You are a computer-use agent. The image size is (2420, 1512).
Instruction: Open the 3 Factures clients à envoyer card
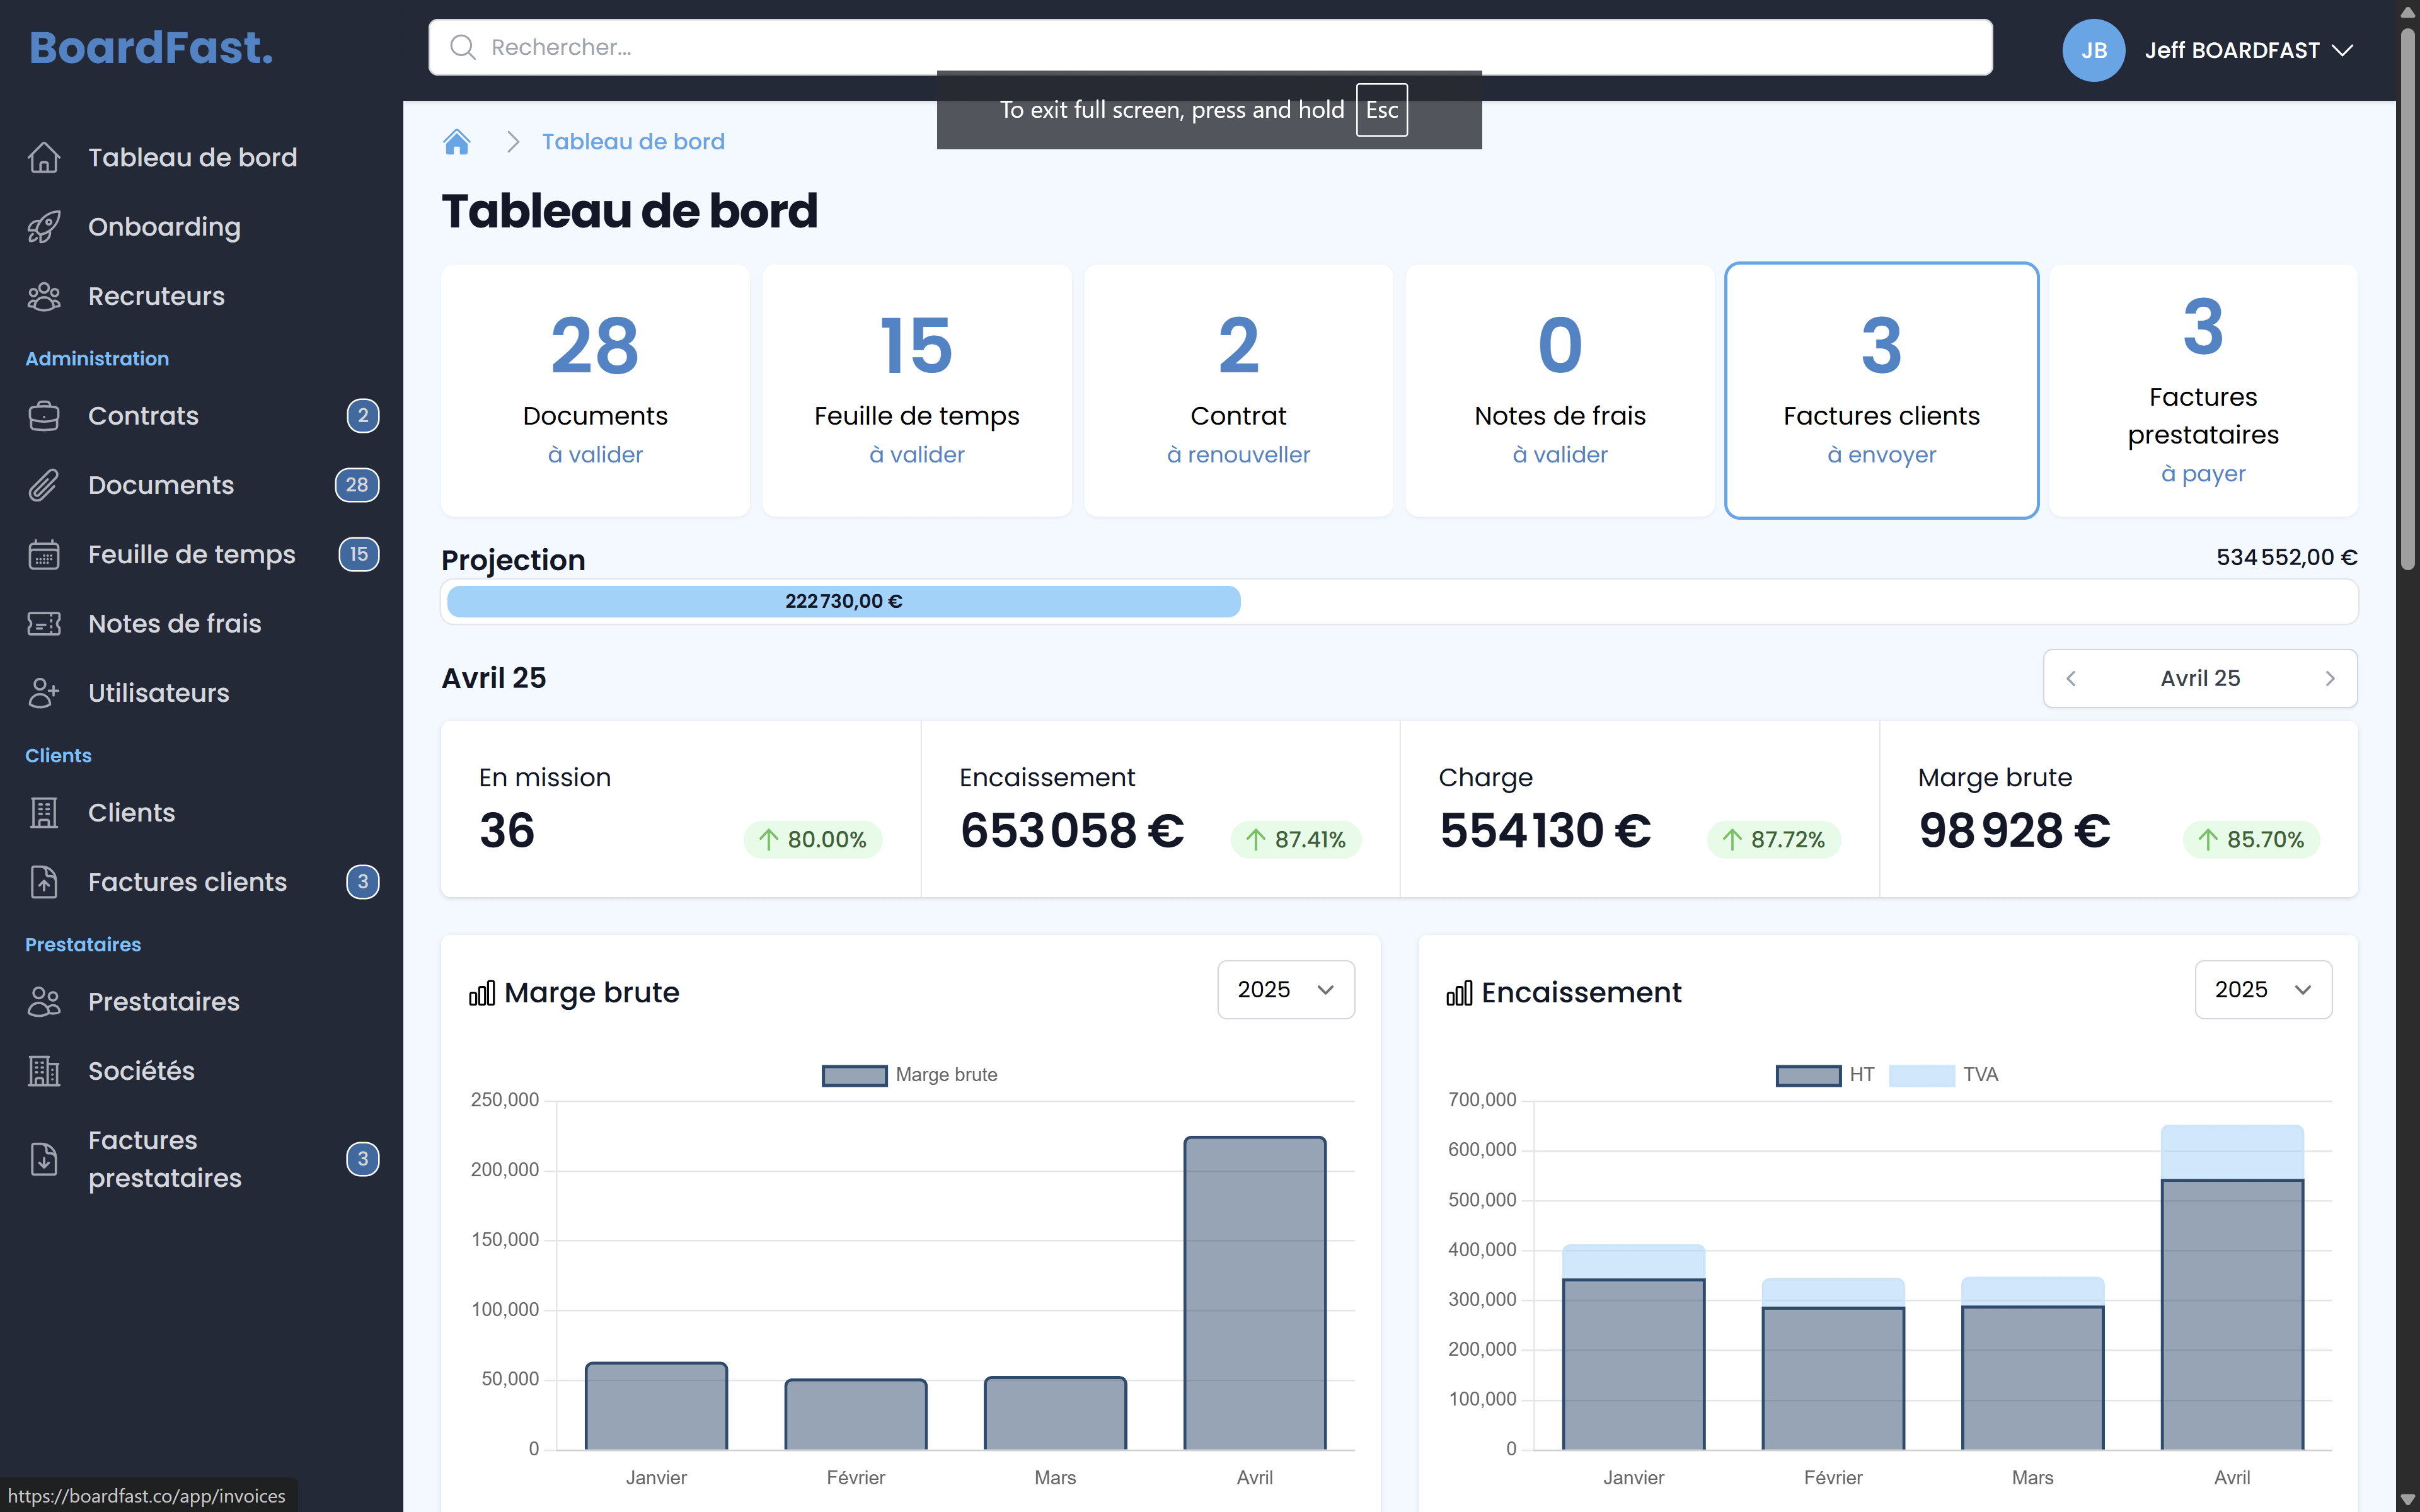(1882, 390)
